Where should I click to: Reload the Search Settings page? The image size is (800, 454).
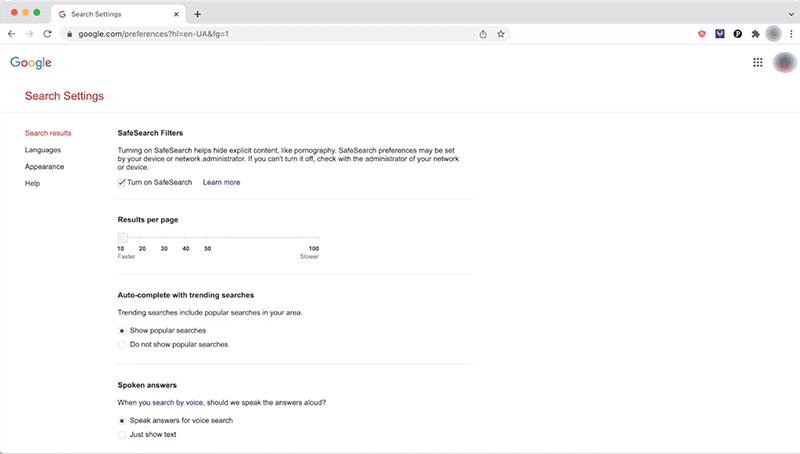[47, 34]
